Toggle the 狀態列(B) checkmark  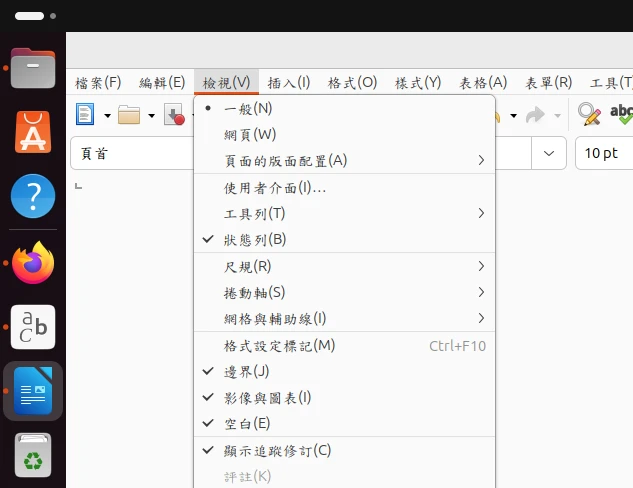click(x=344, y=240)
